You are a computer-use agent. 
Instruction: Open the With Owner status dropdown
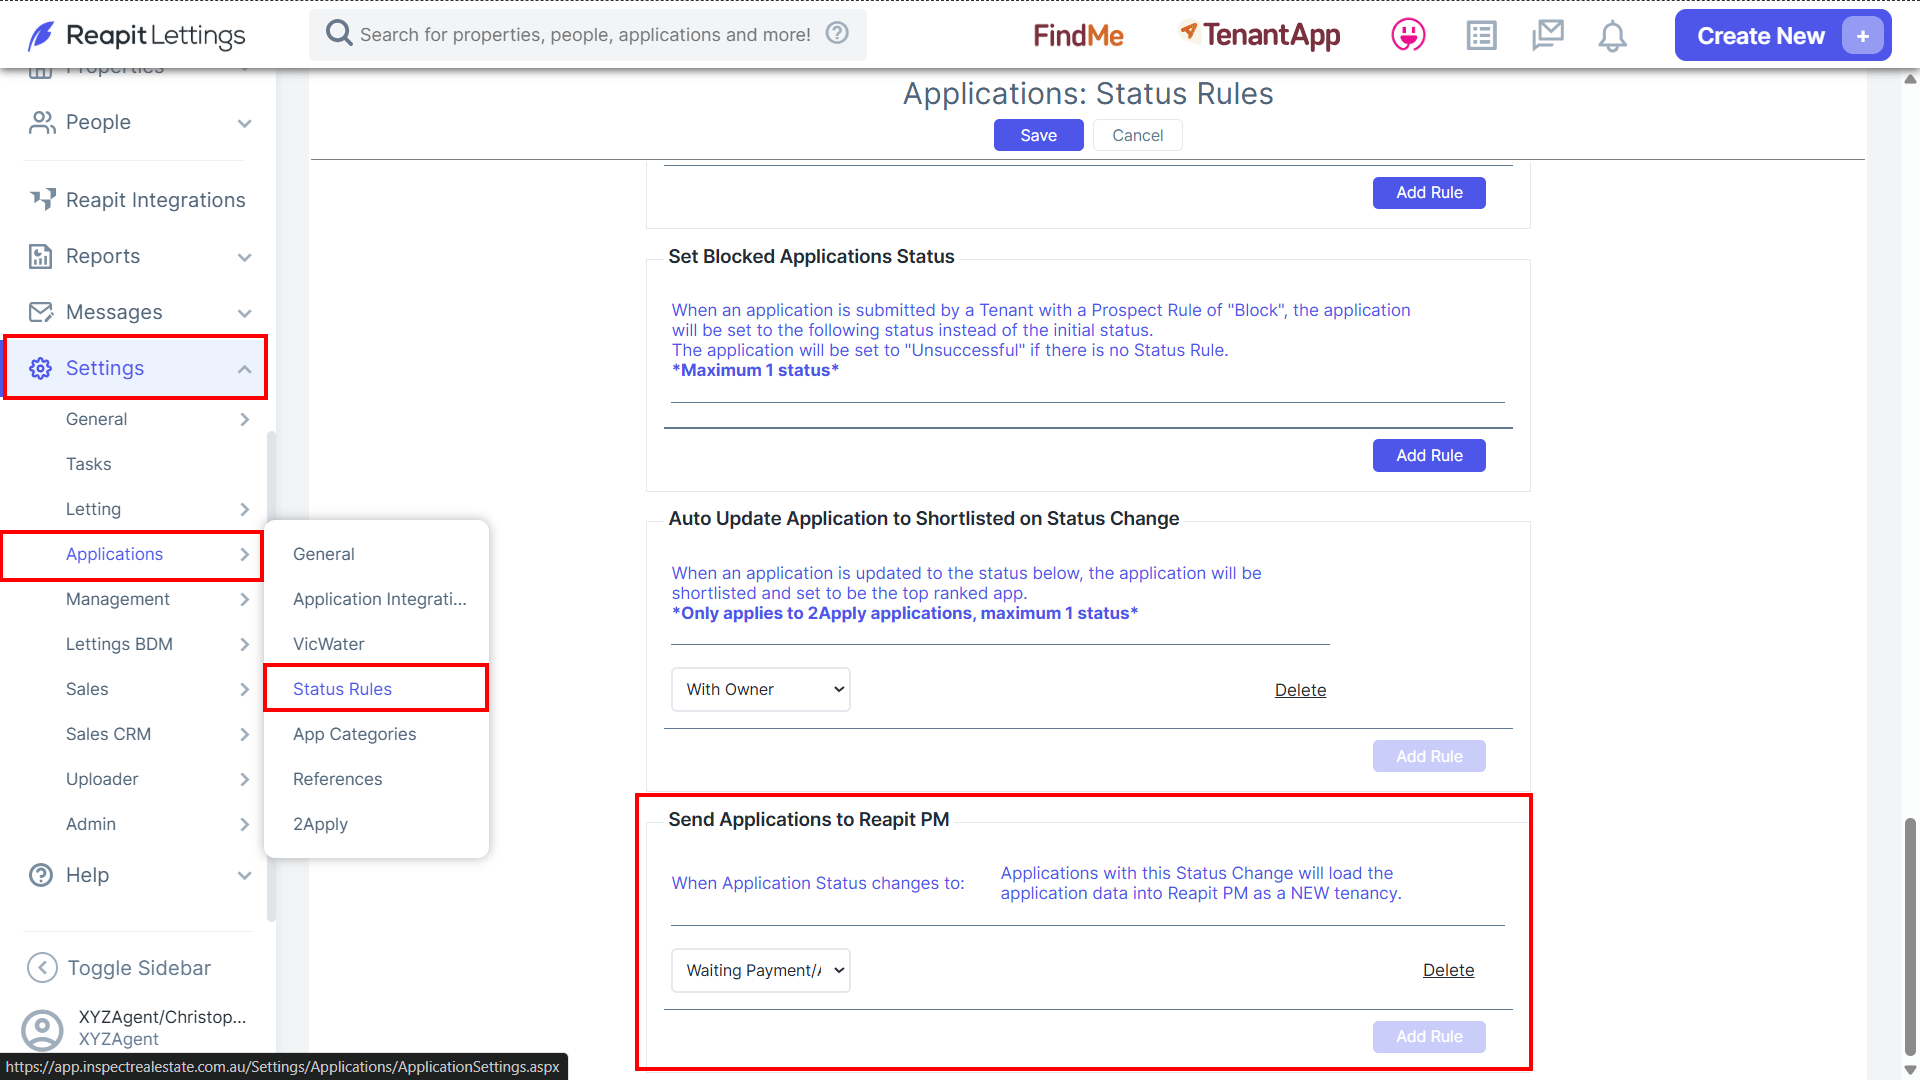pos(760,690)
